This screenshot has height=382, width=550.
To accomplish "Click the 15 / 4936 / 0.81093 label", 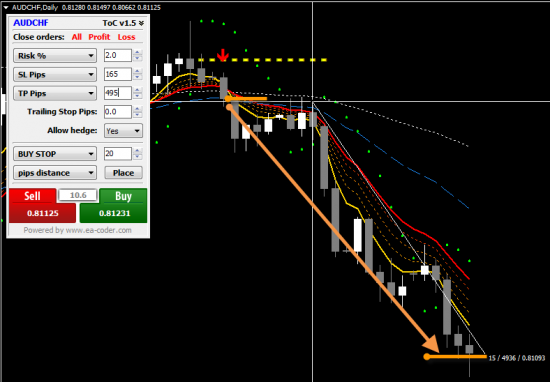I will pyautogui.click(x=517, y=358).
